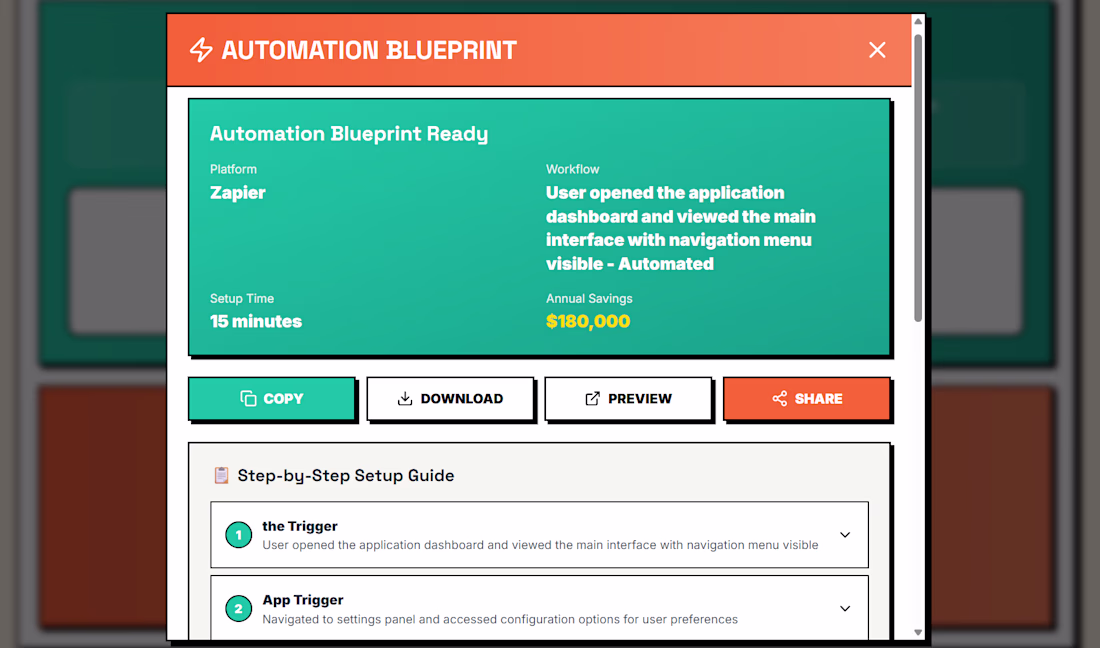
Task: Click the clipboard icon beside Setup Guide
Action: click(x=221, y=475)
